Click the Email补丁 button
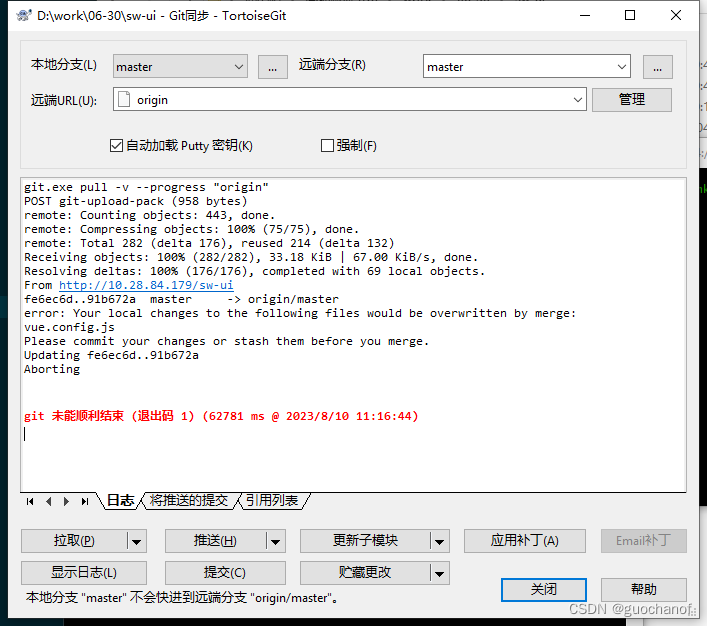 643,541
